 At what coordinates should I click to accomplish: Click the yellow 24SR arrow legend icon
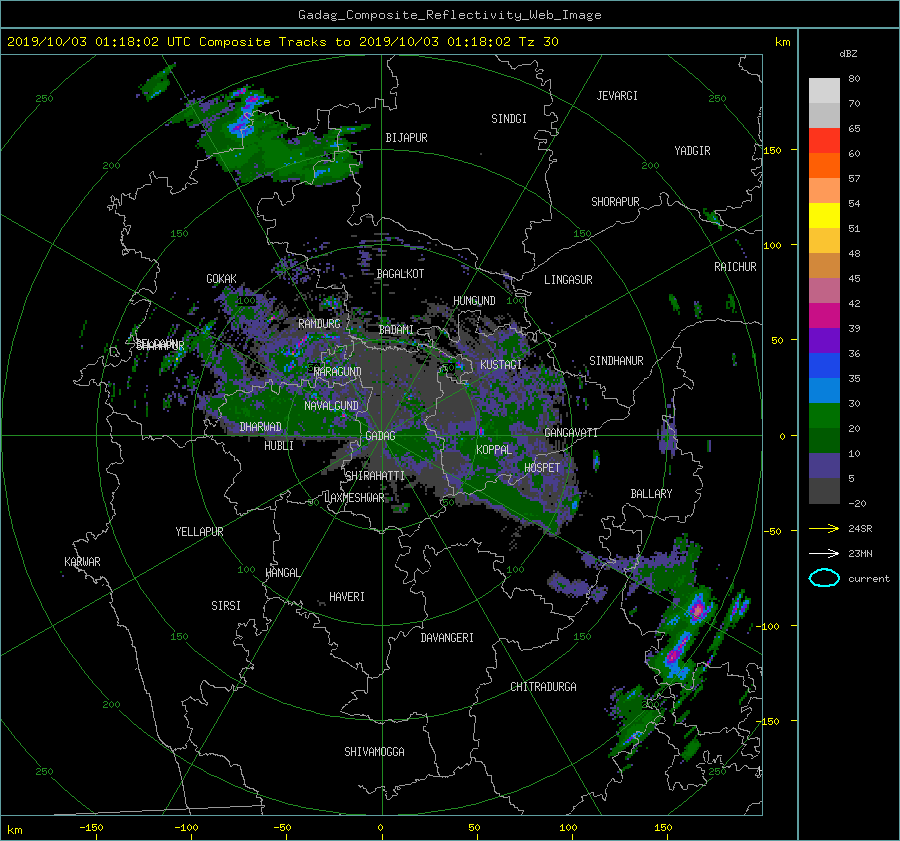(824, 528)
